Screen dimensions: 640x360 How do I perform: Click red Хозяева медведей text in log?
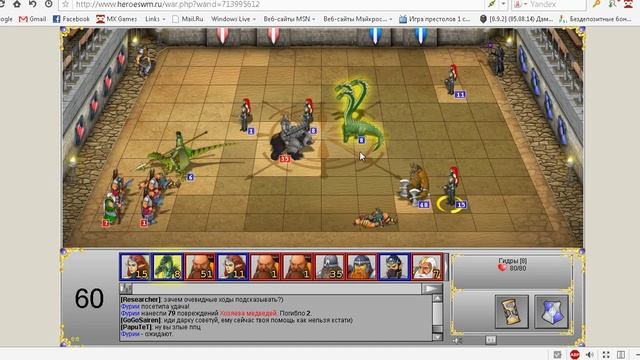(x=248, y=313)
